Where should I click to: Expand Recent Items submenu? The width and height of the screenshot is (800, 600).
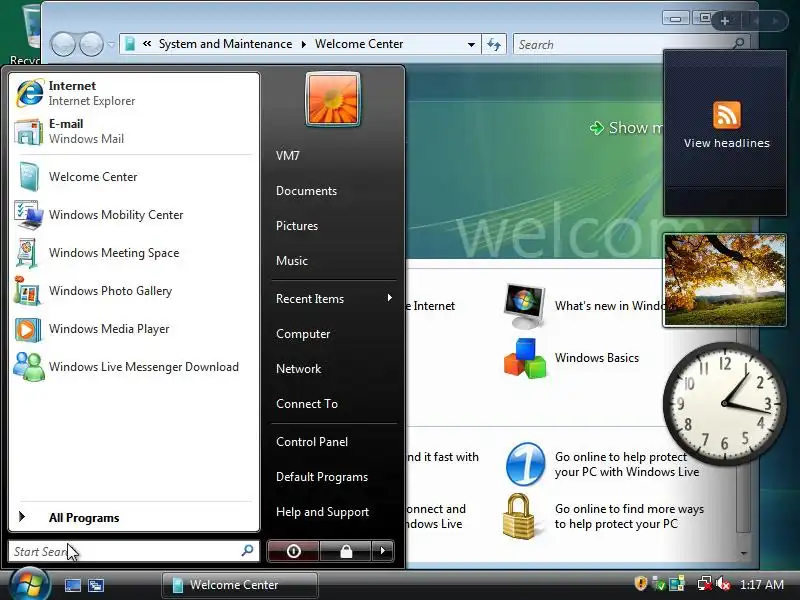pyautogui.click(x=334, y=298)
